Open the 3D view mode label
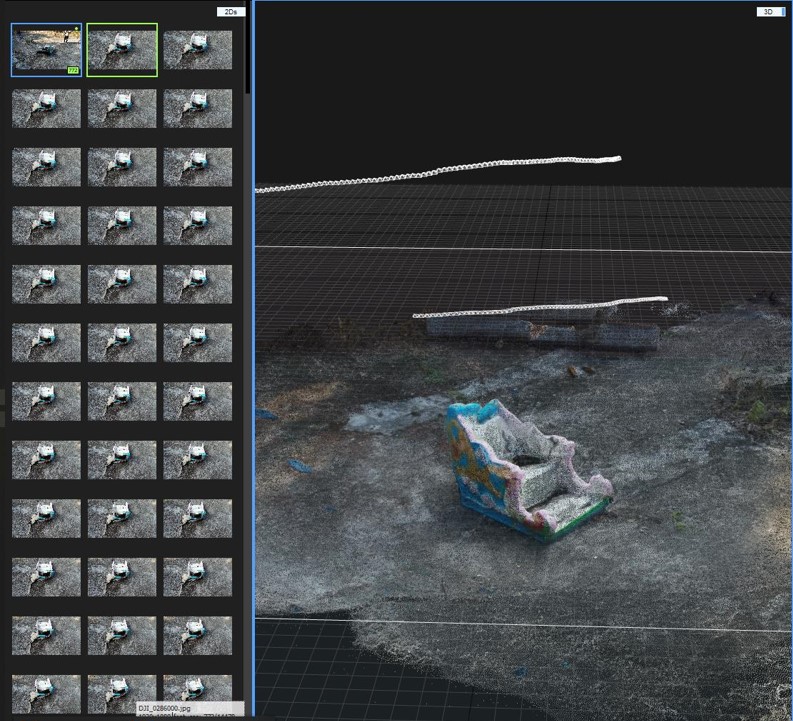Viewport: 793px width, 721px height. point(770,12)
